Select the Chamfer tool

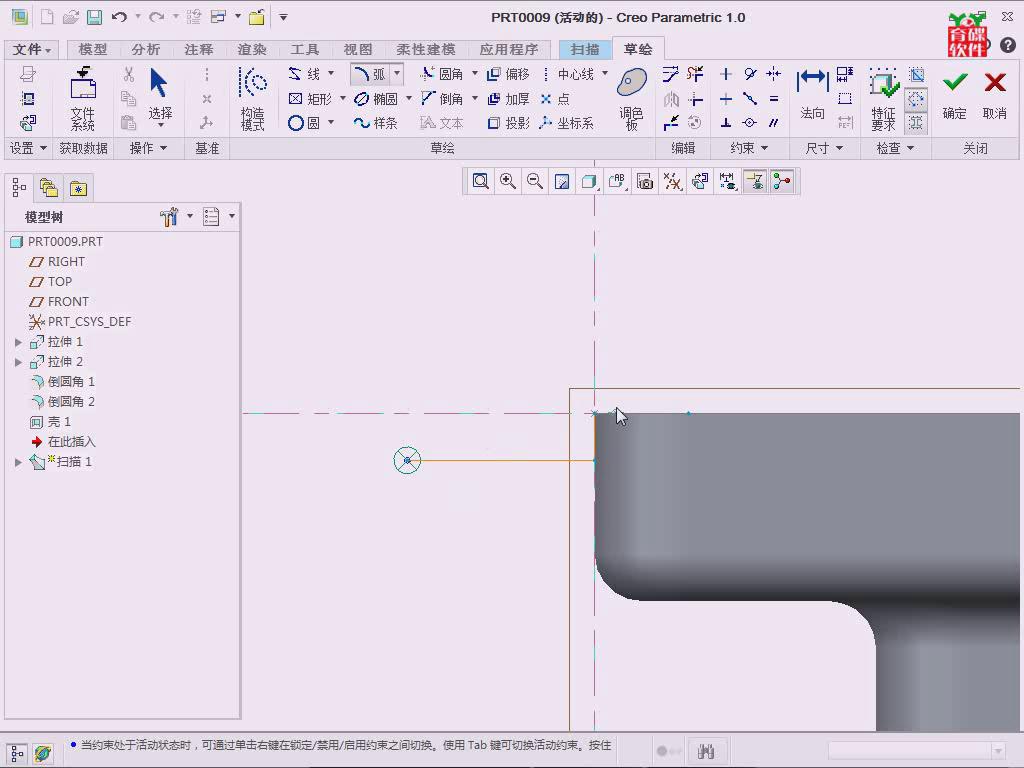tap(442, 99)
